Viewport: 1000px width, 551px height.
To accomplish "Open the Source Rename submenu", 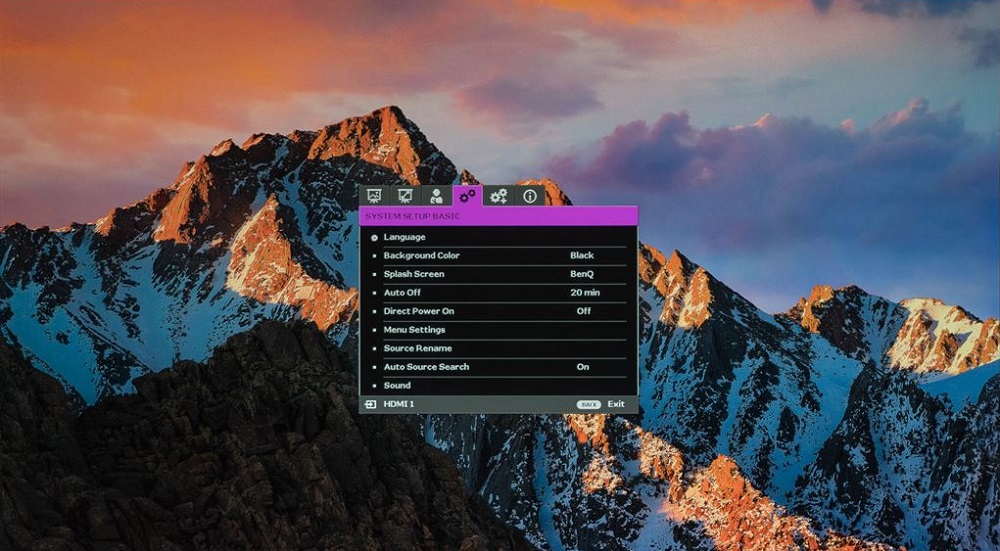I will [x=499, y=348].
